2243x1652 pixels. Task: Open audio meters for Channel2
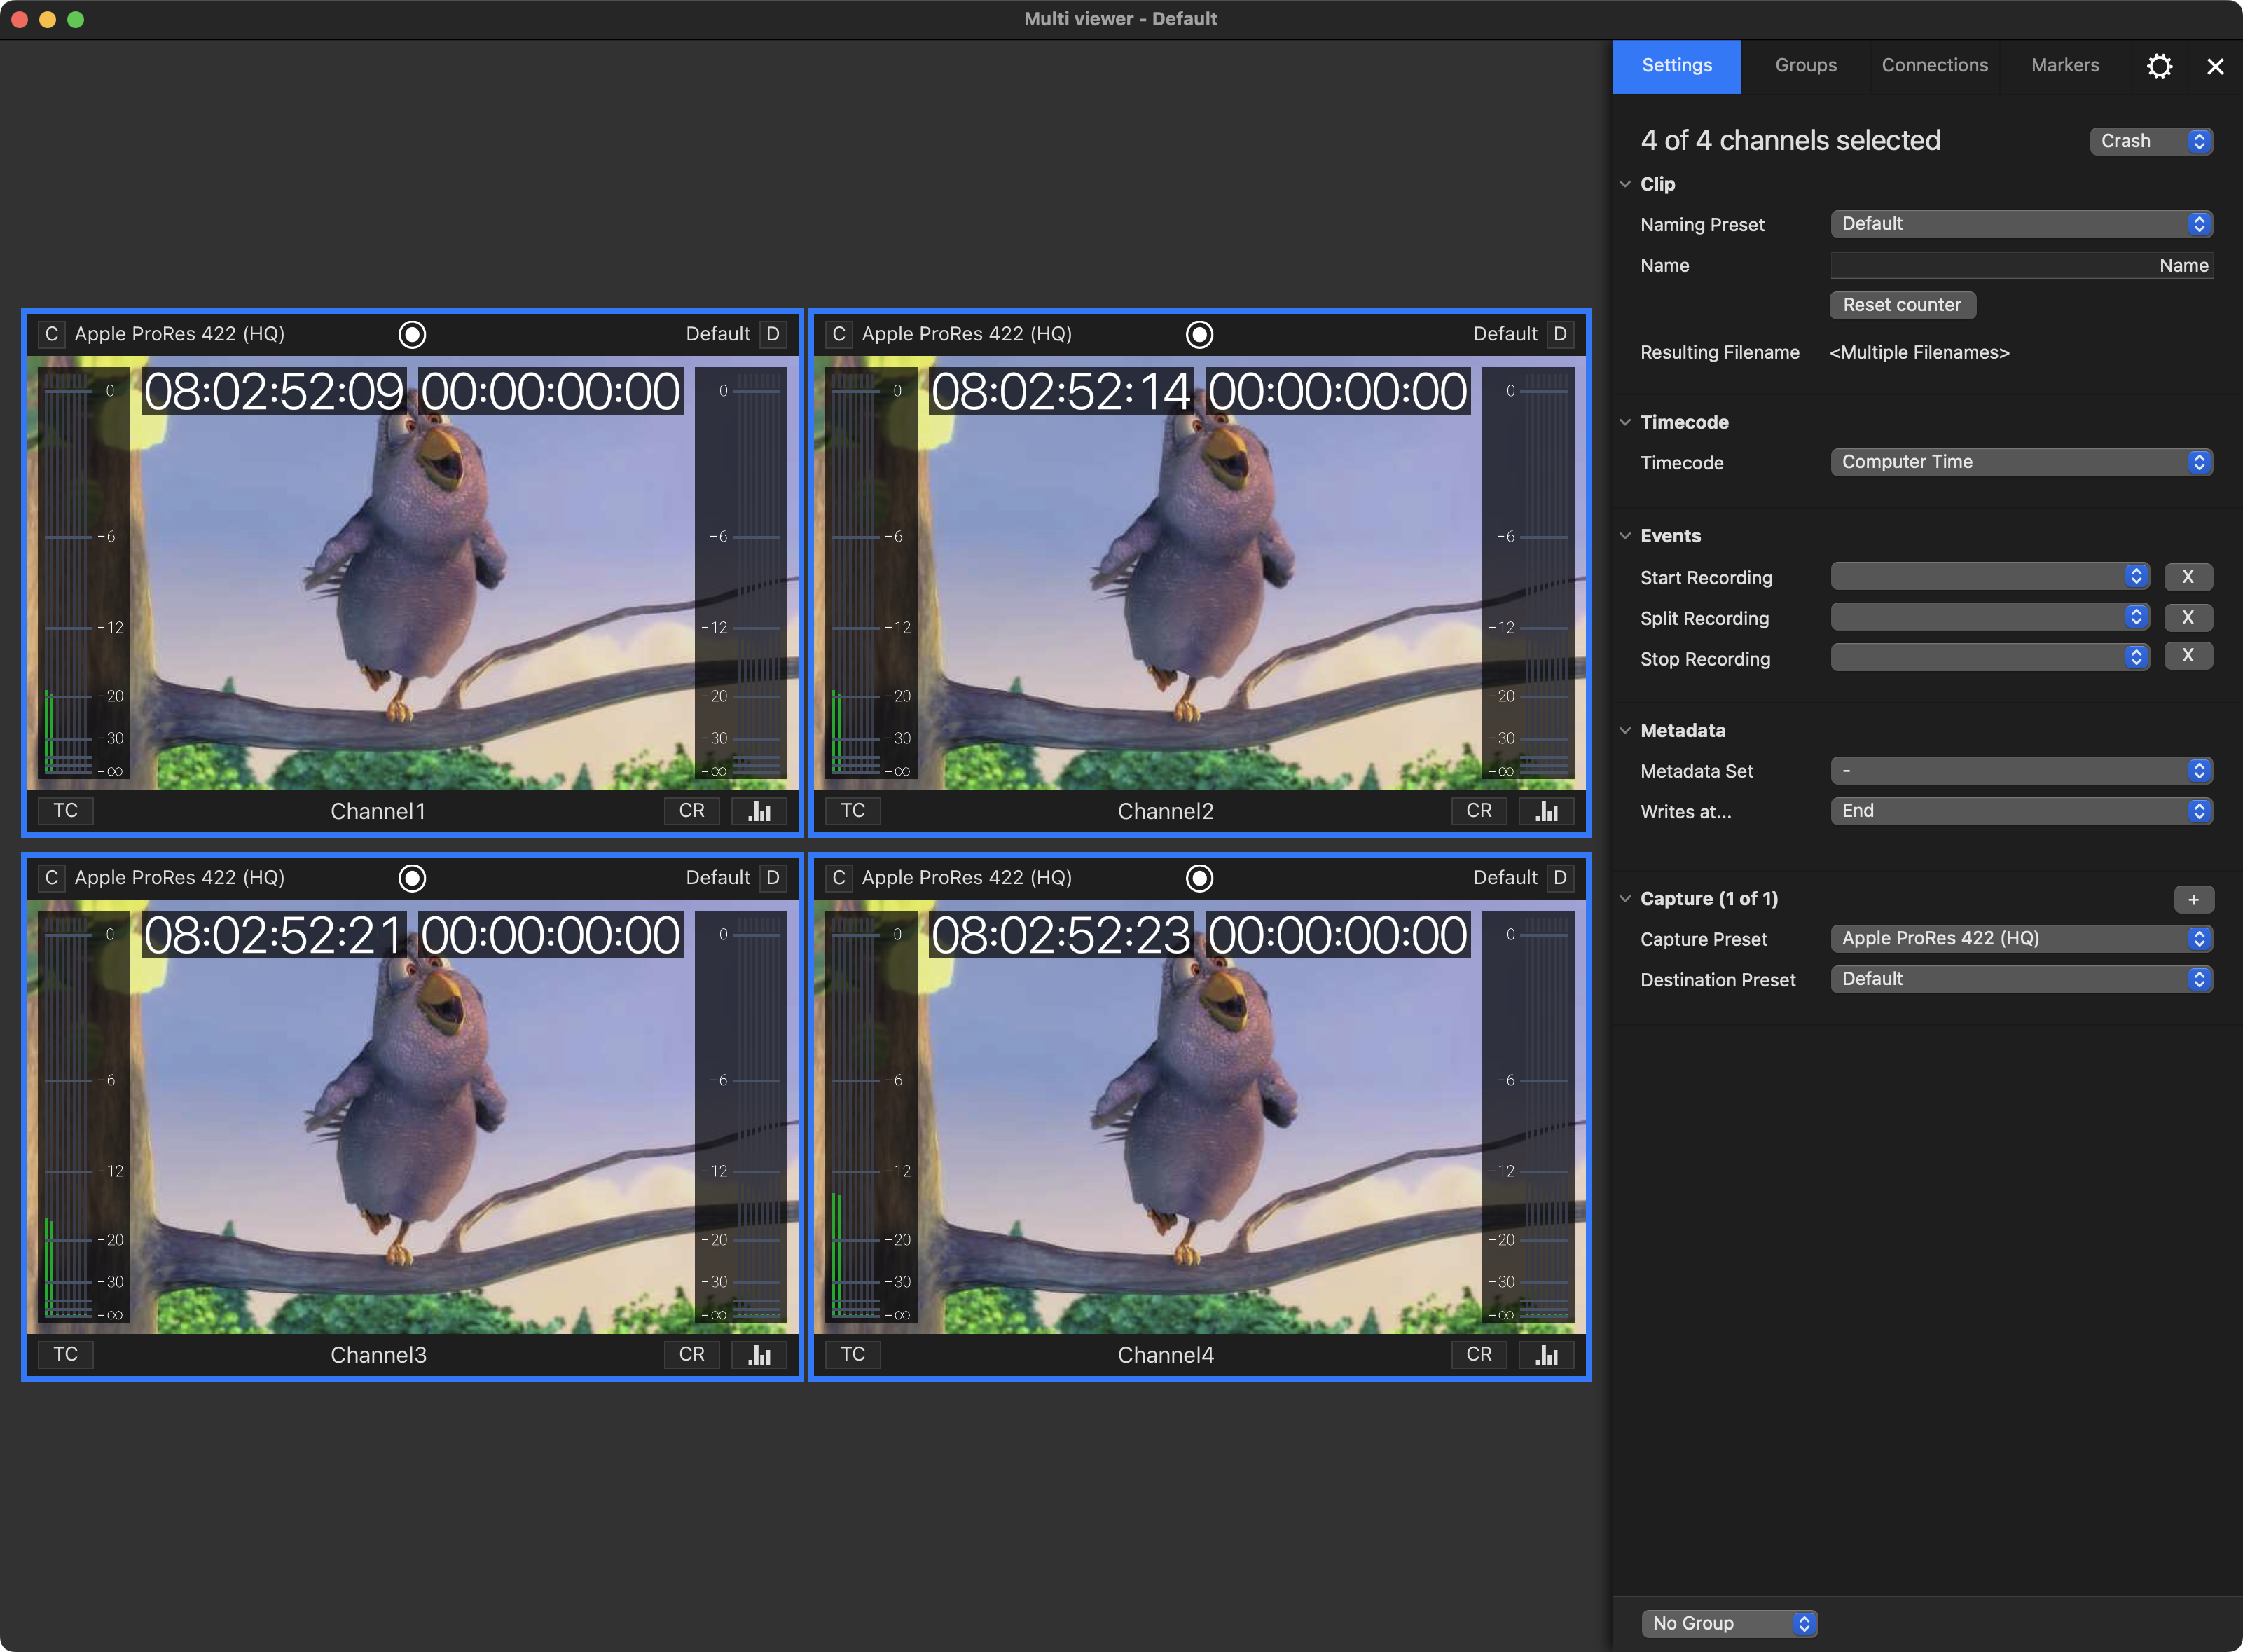[1546, 811]
